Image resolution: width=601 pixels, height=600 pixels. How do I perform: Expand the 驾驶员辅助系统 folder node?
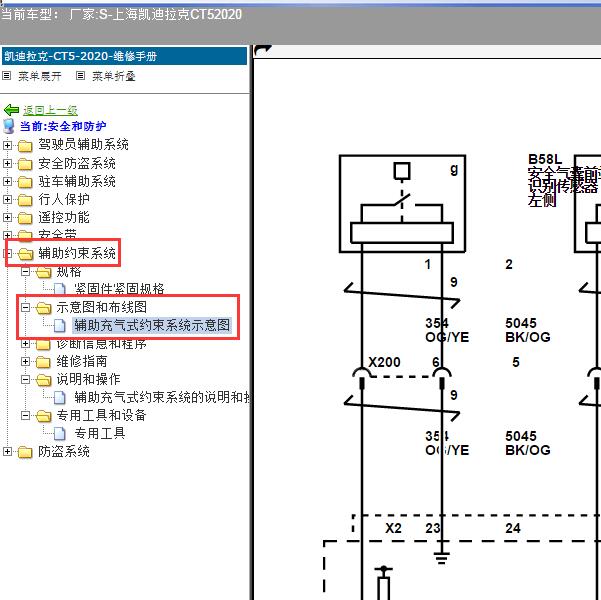click(7, 145)
